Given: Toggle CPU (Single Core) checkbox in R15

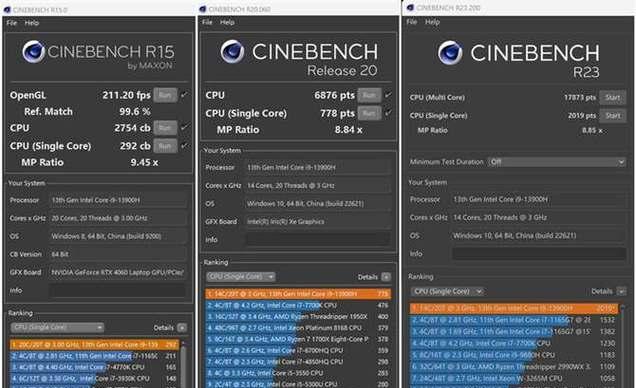Looking at the screenshot, I should tap(185, 146).
